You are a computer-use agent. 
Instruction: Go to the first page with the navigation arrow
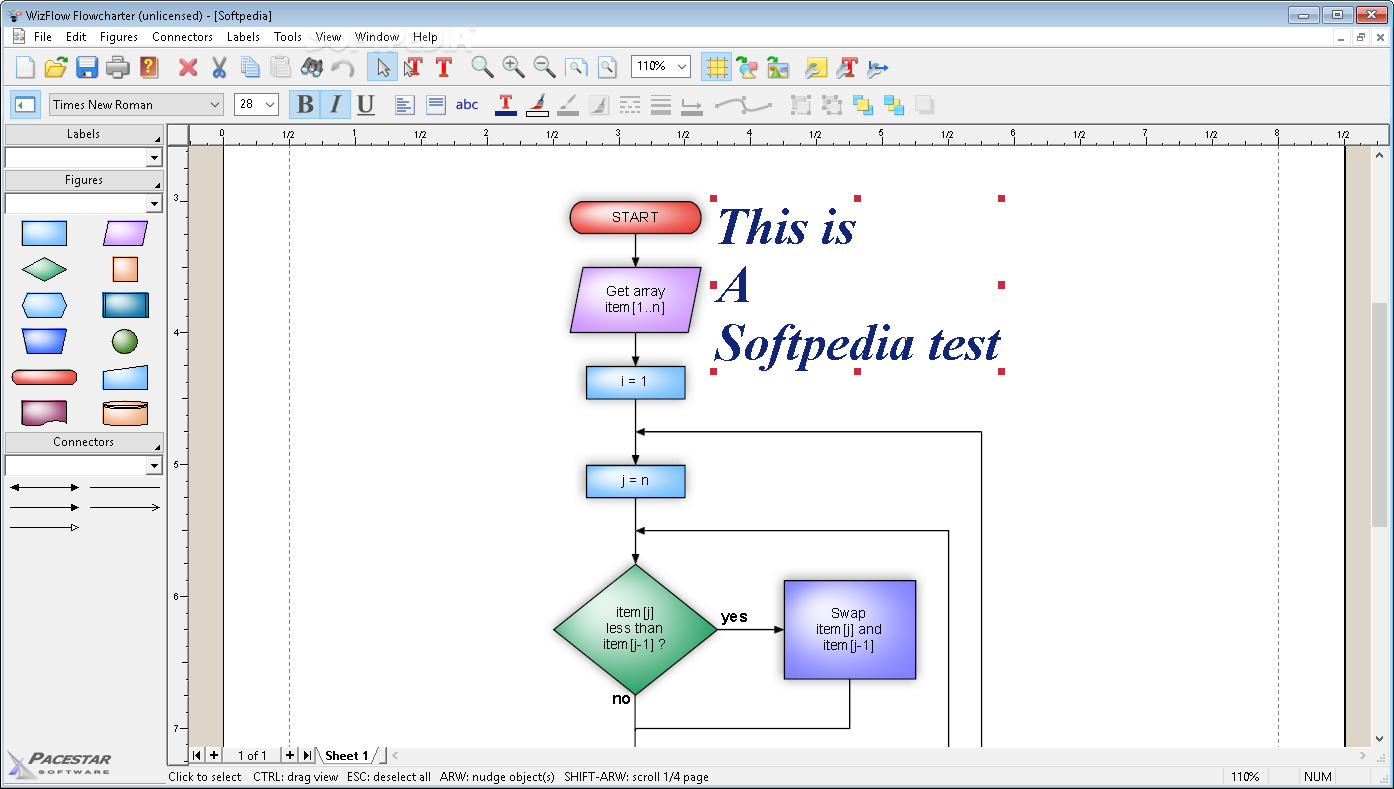click(197, 755)
